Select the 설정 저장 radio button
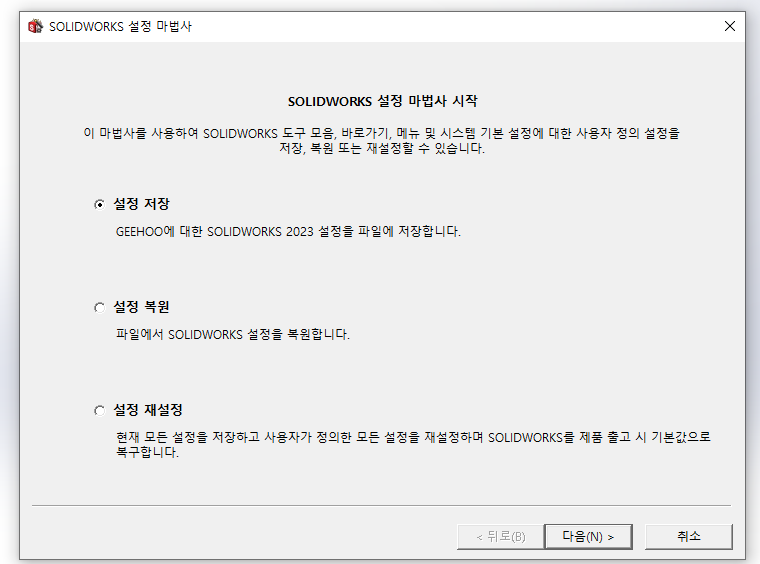The image size is (760, 564). click(99, 204)
